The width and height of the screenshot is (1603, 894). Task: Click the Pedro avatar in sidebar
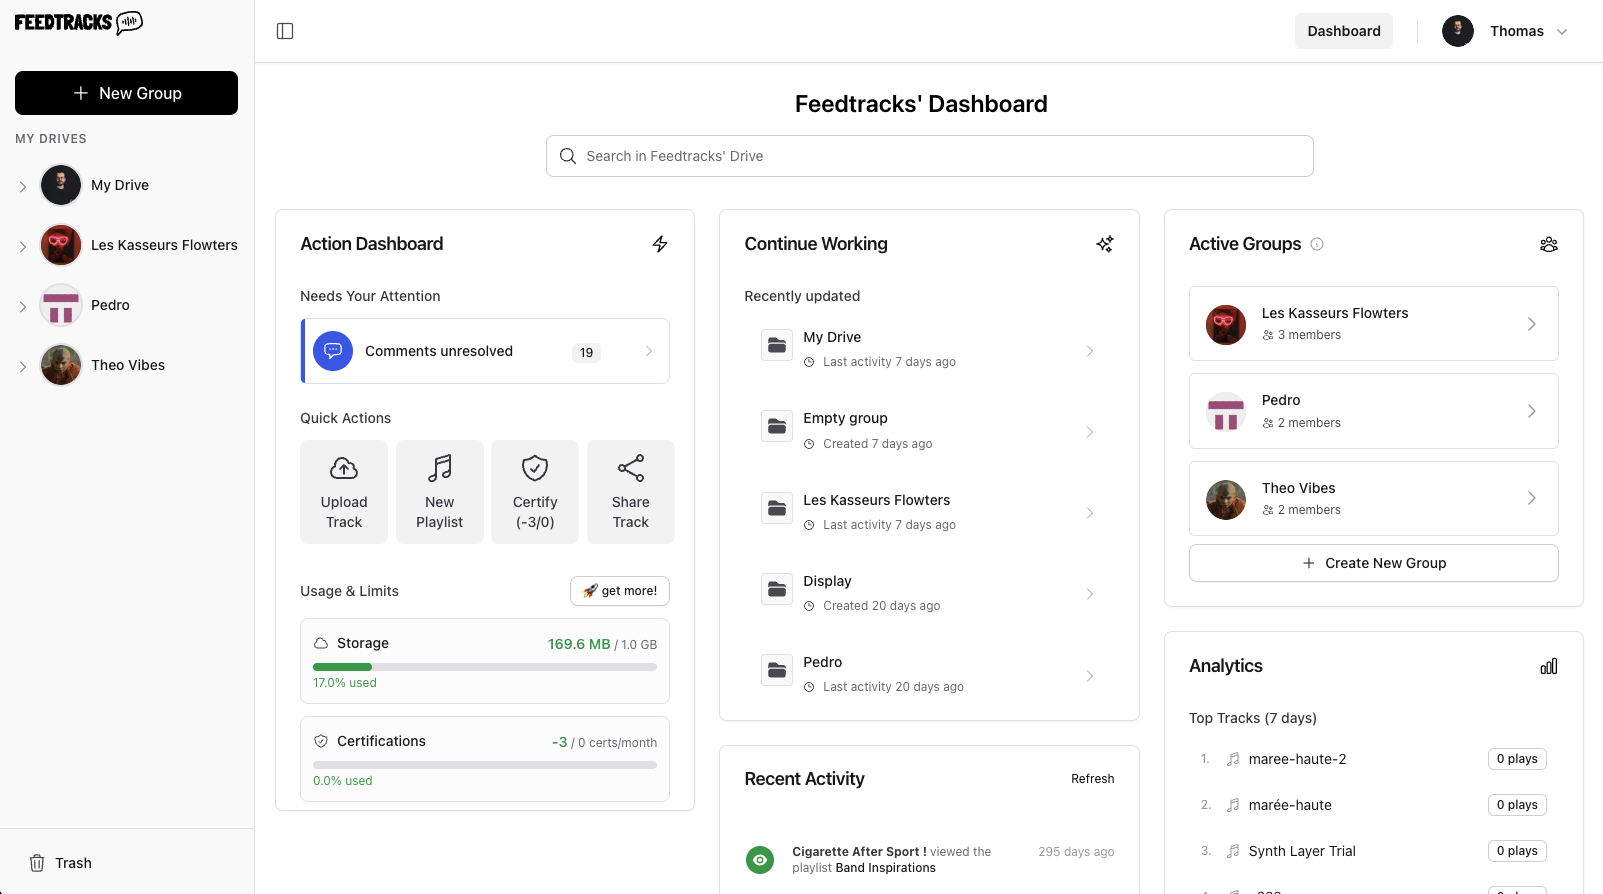pos(61,305)
